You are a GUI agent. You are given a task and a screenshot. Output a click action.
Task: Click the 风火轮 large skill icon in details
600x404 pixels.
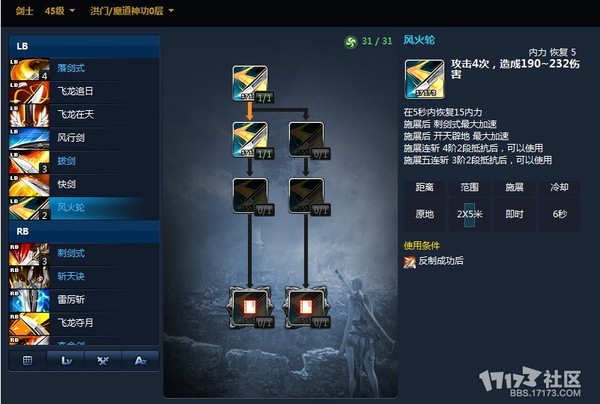pyautogui.click(x=425, y=79)
